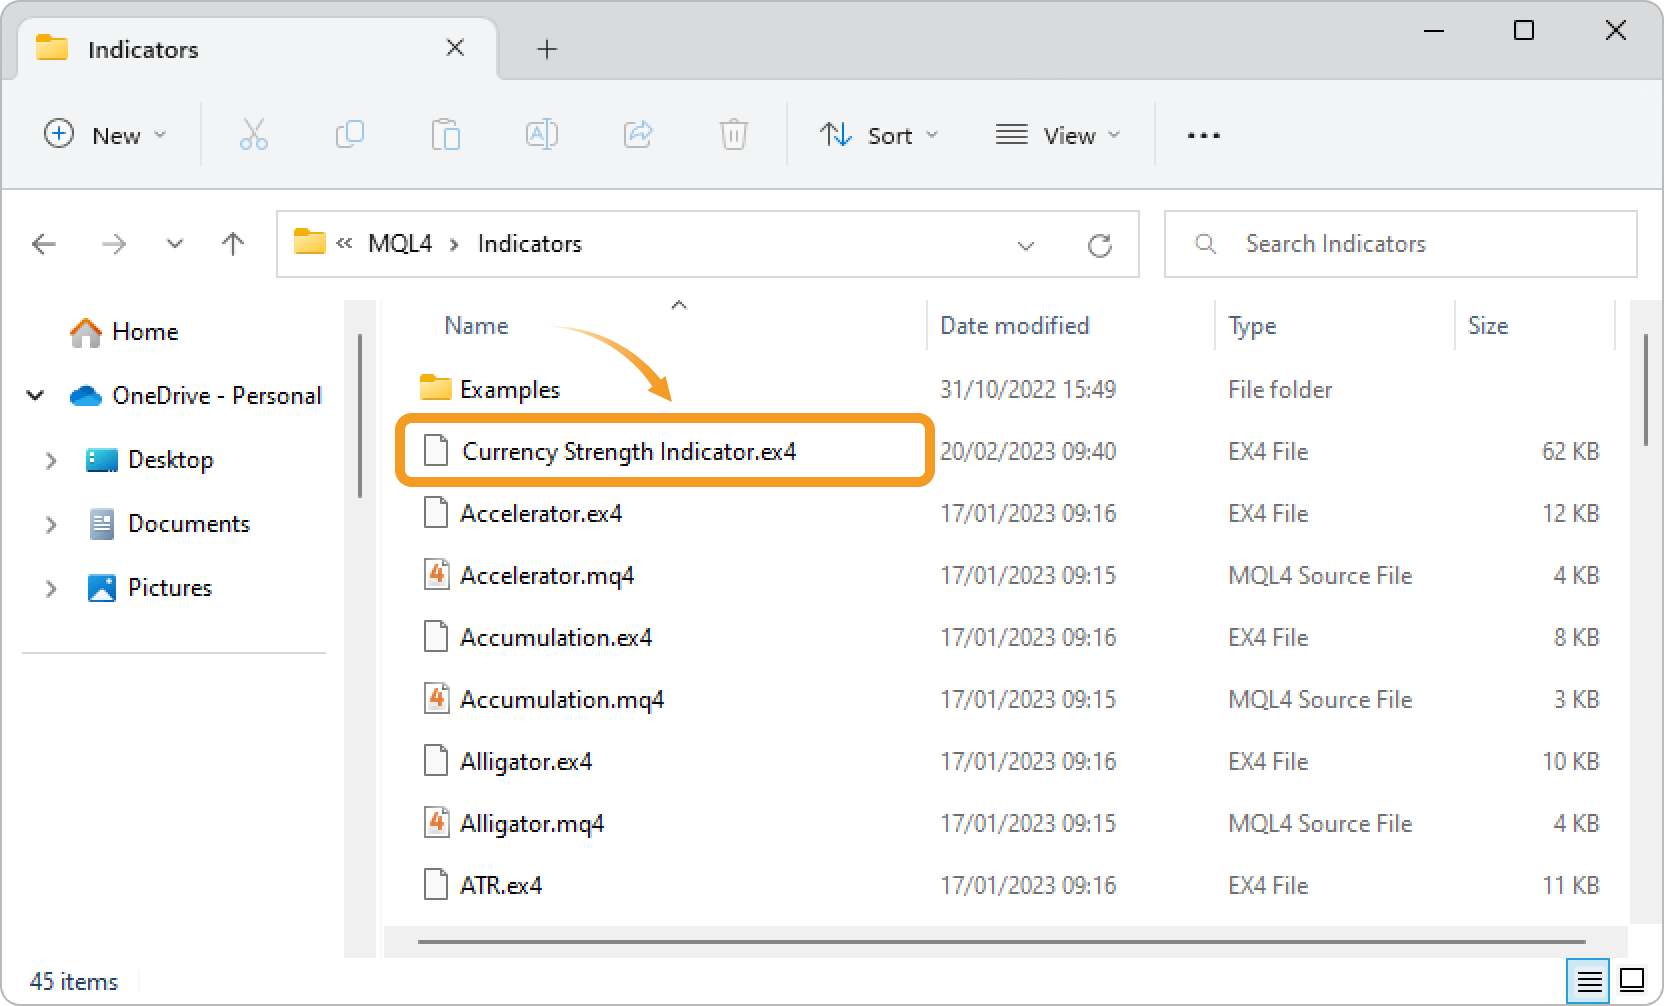This screenshot has width=1664, height=1006.
Task: Open the View dropdown menu
Action: (x=1058, y=134)
